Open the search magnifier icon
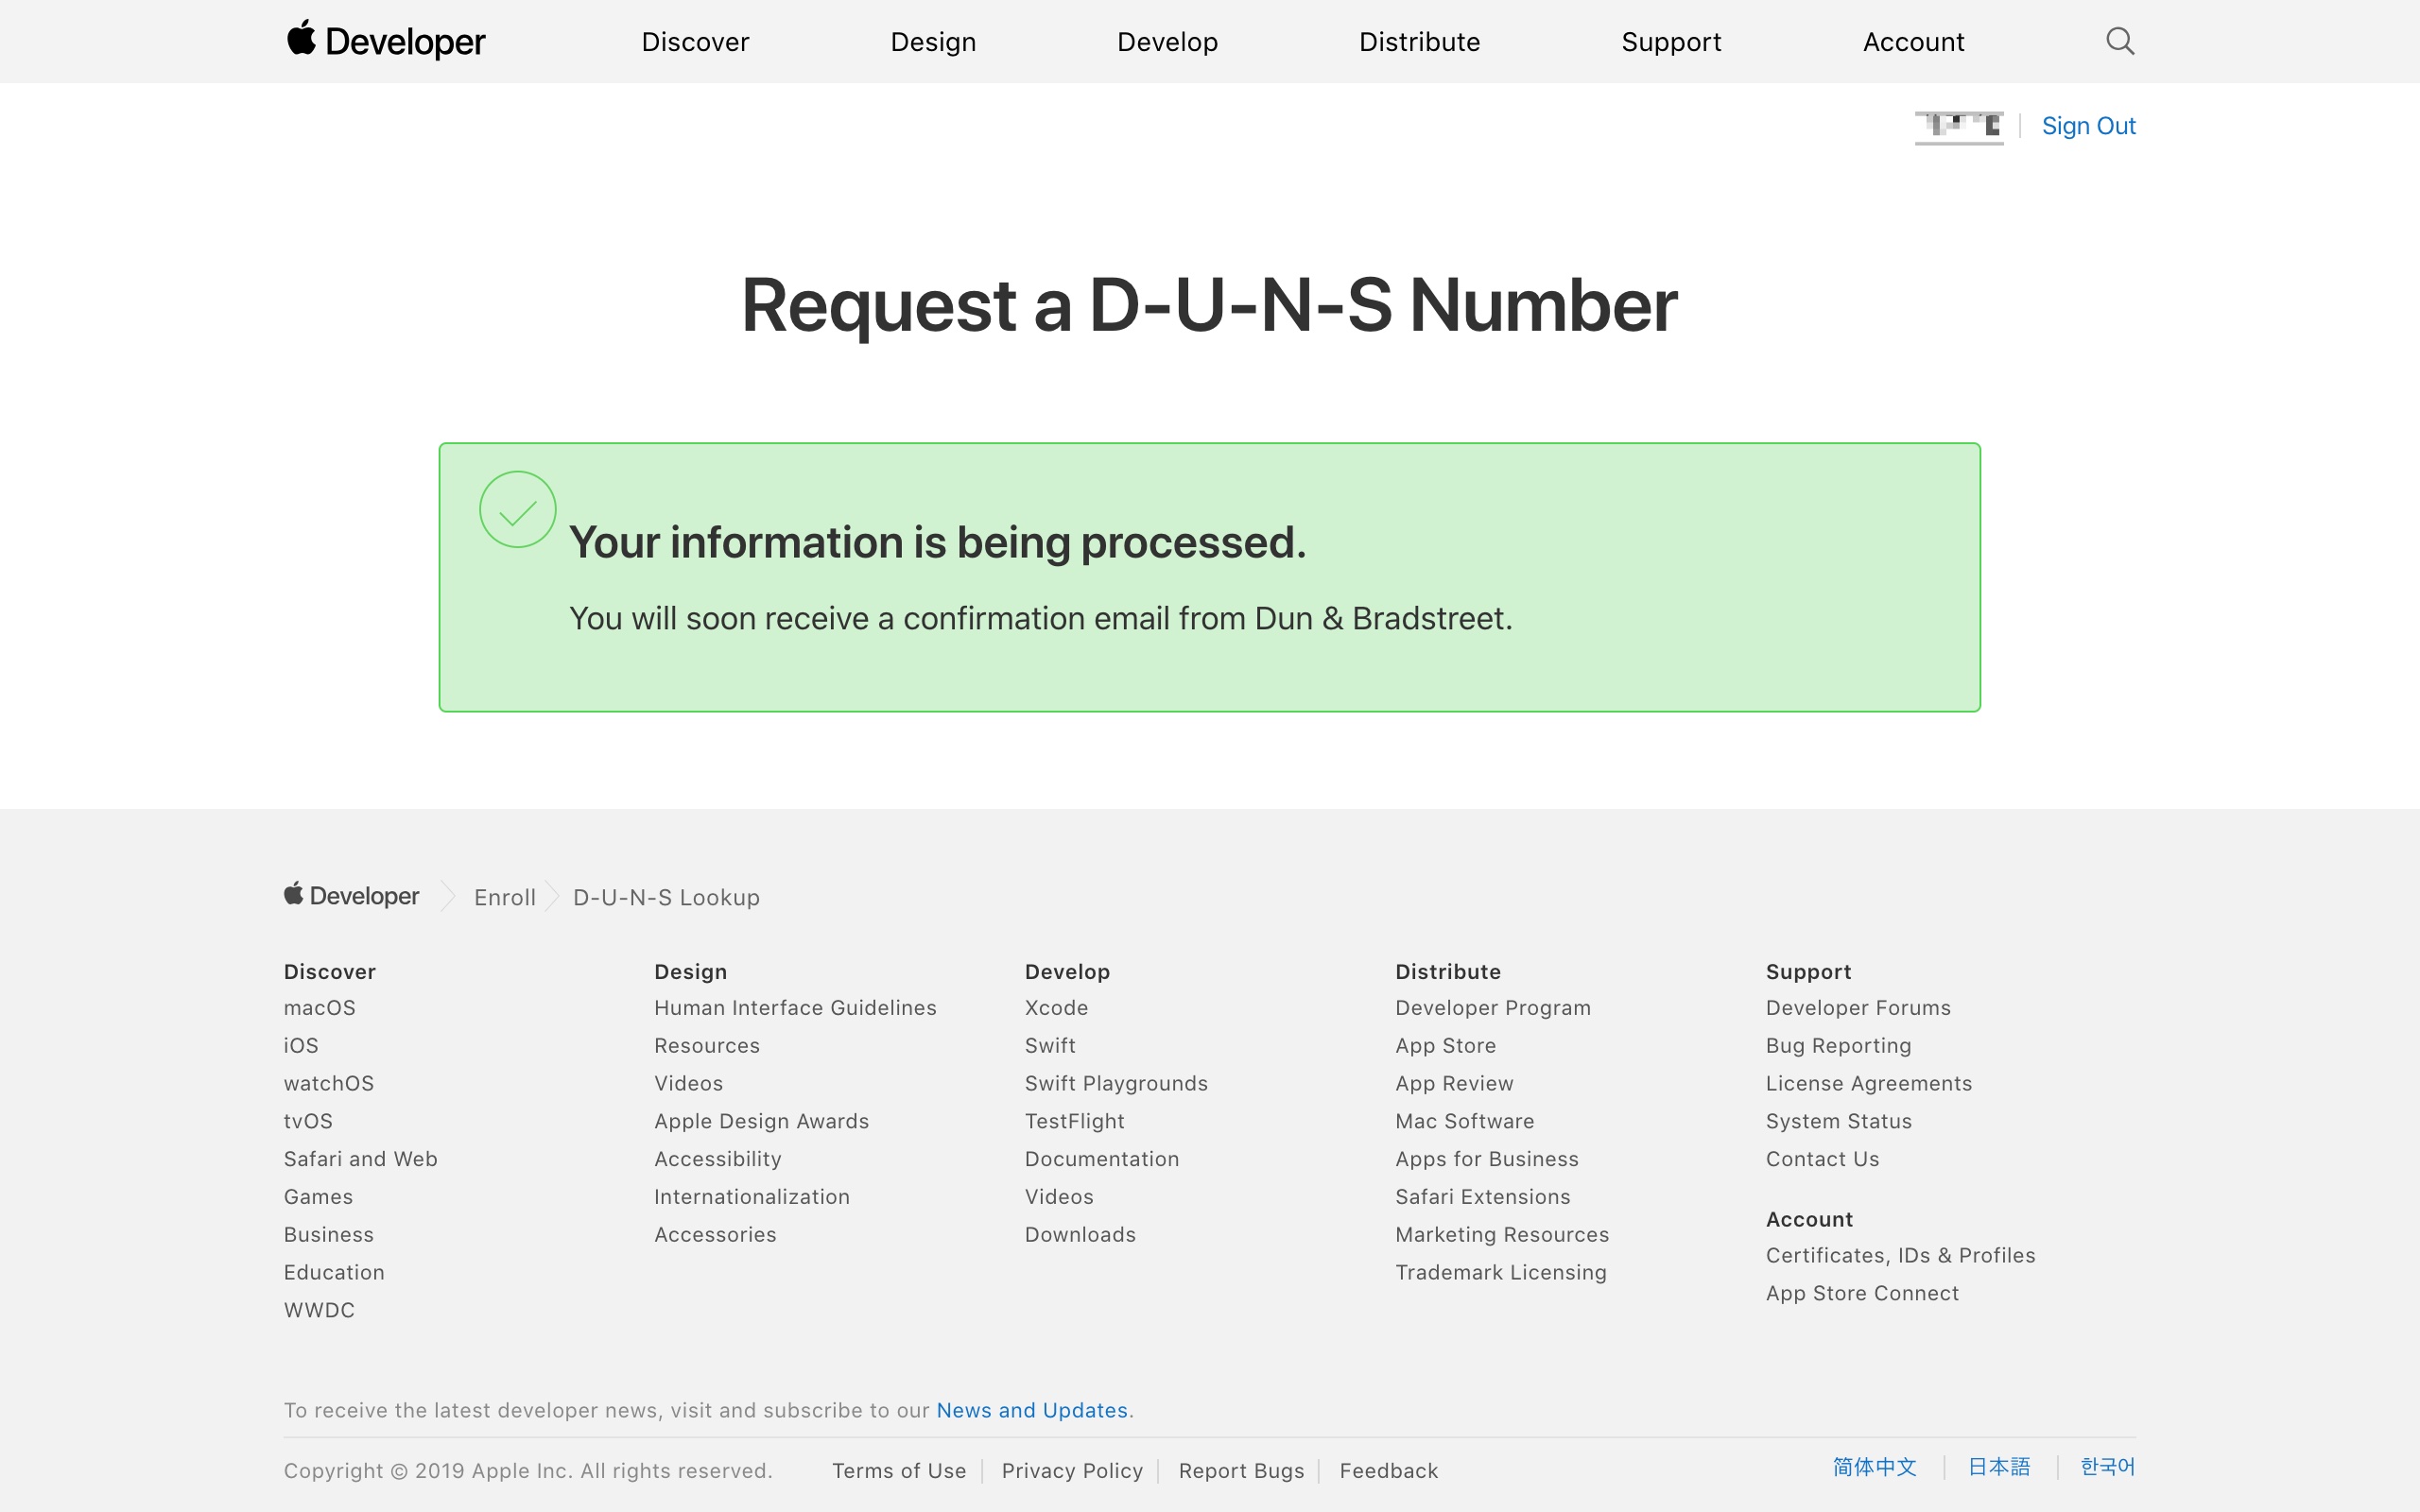 (2120, 41)
